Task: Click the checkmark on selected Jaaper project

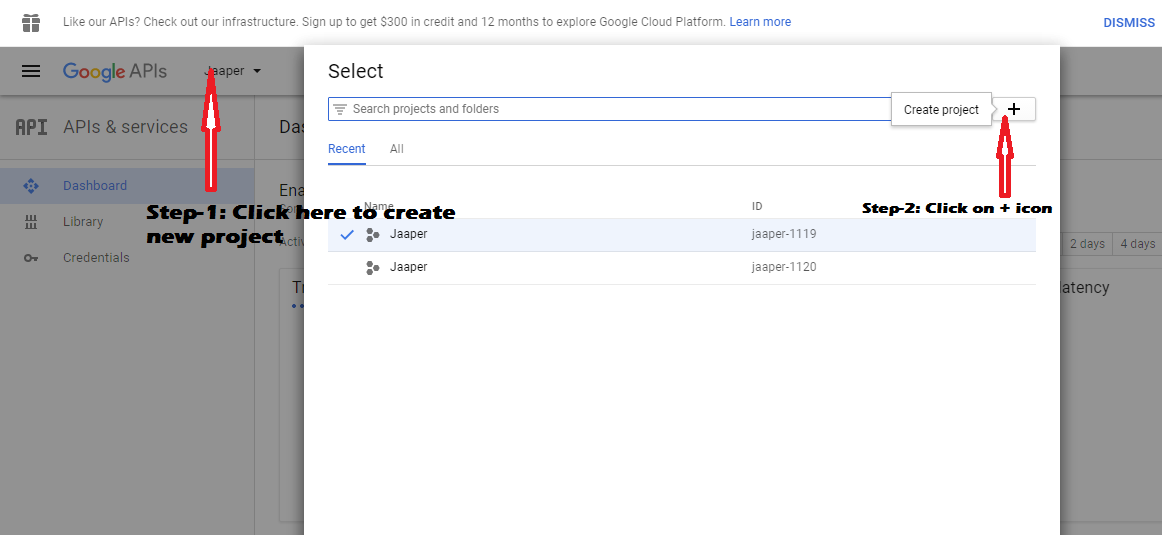Action: coord(347,235)
